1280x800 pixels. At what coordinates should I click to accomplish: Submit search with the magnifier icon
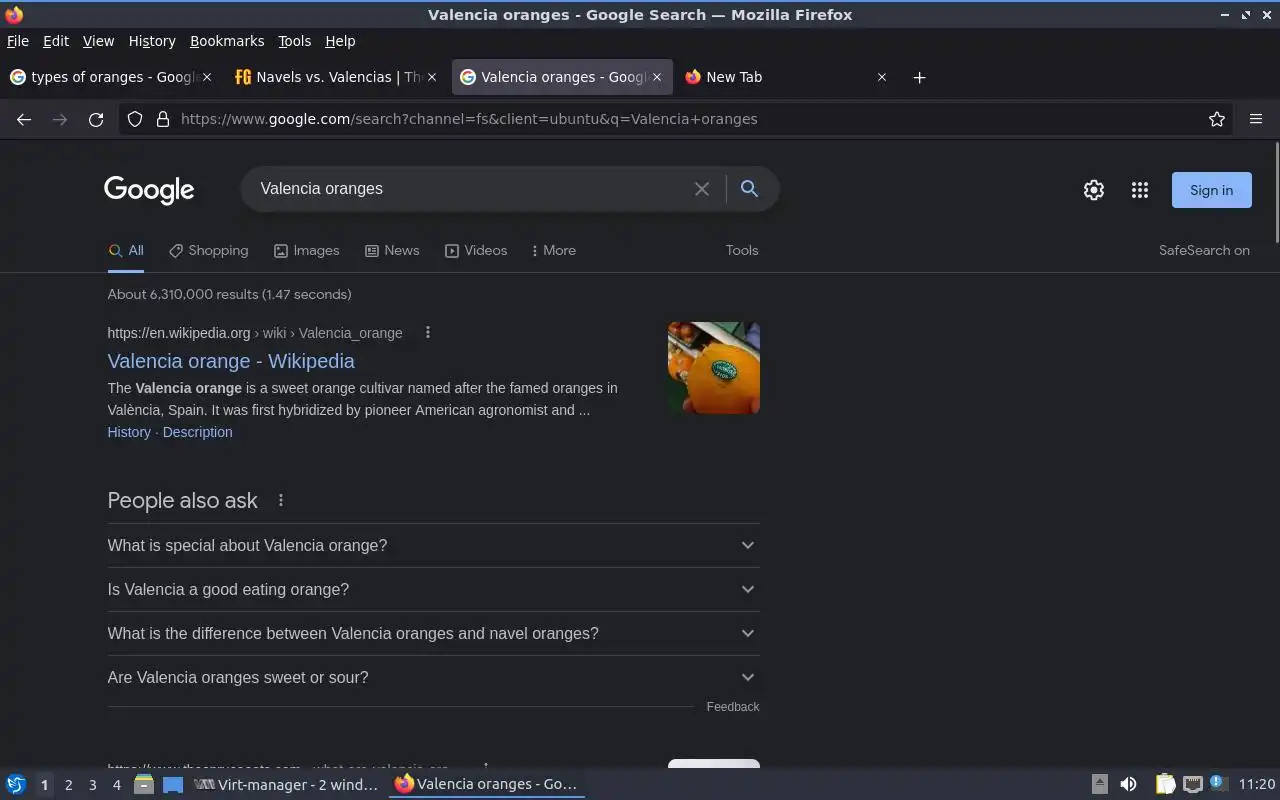coord(749,189)
